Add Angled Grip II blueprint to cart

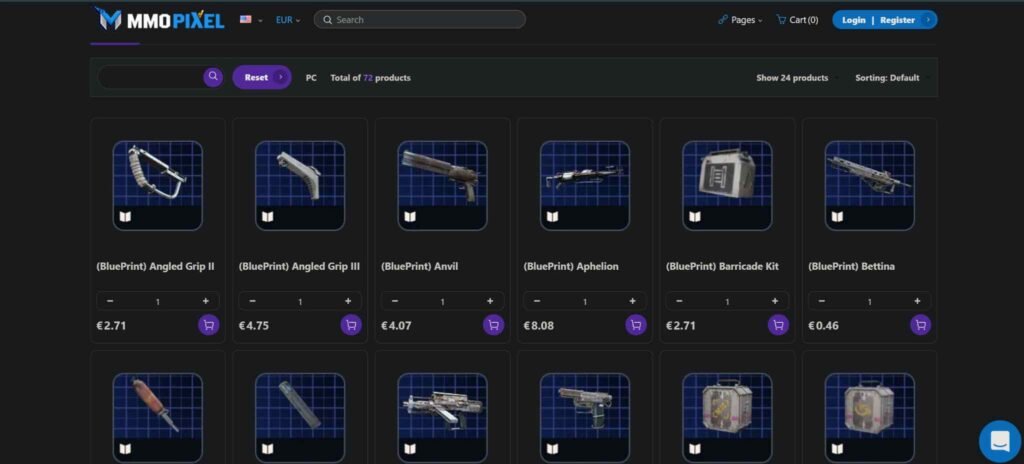click(208, 325)
